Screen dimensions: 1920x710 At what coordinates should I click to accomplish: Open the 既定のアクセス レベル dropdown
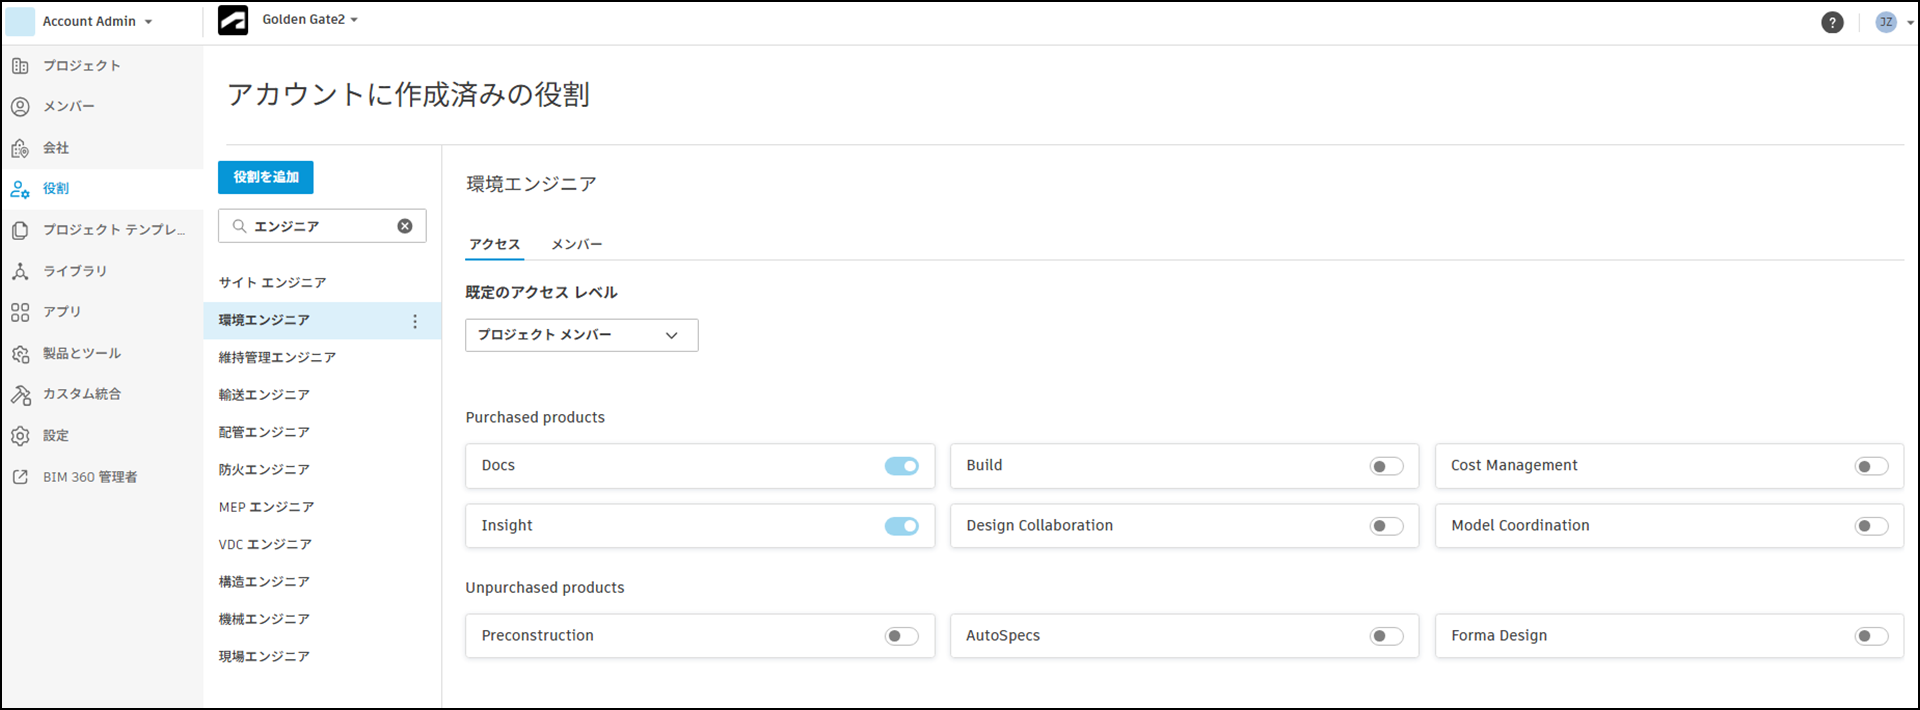[581, 335]
